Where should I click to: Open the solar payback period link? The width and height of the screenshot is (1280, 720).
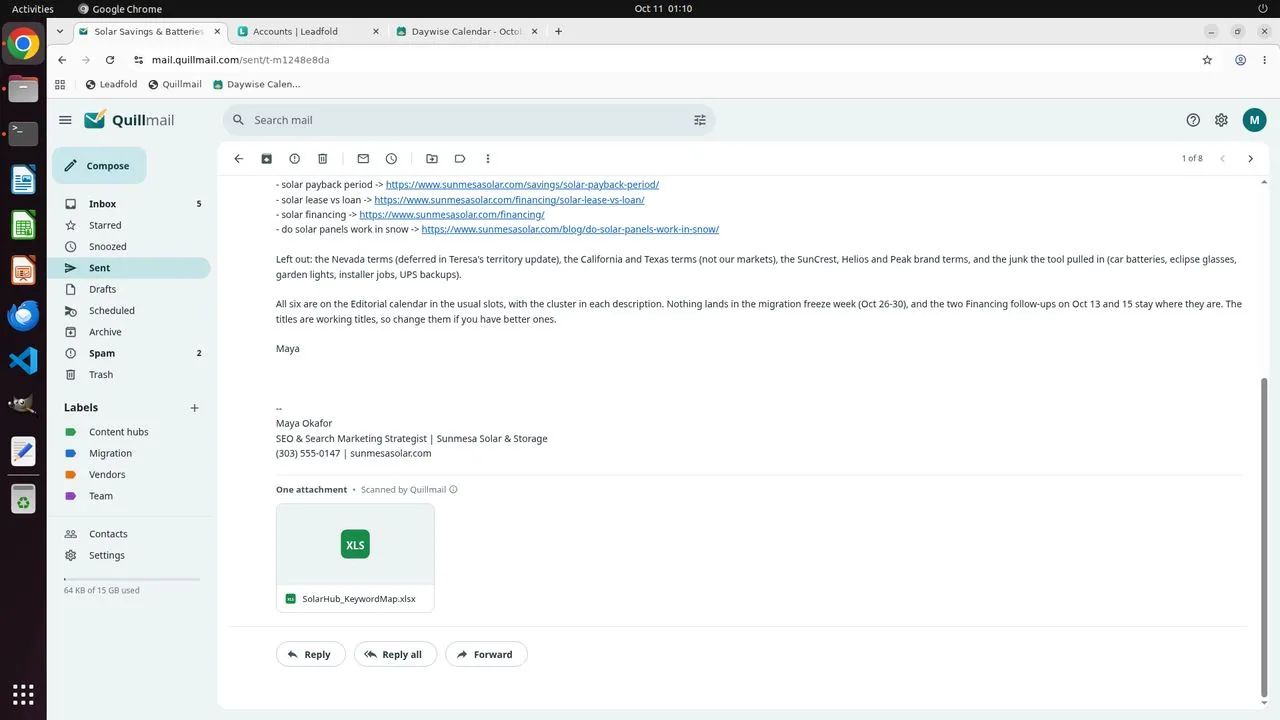pyautogui.click(x=522, y=185)
